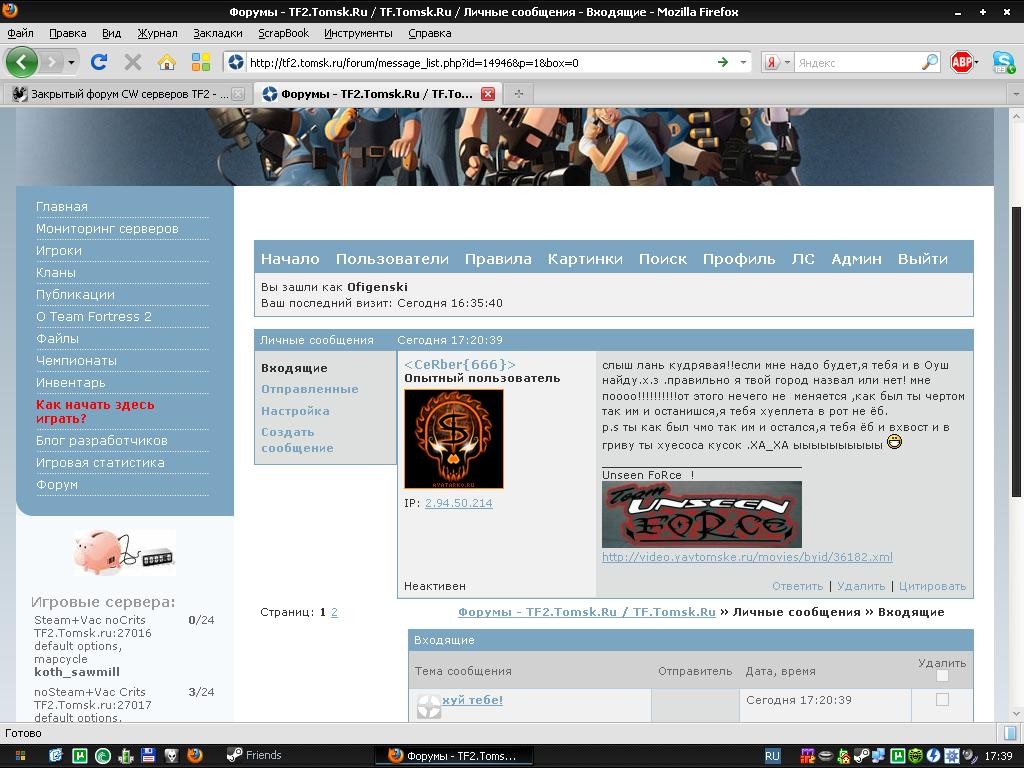This screenshot has width=1024, height=768.
Task: Close the Закрытый форум CW серверов tab
Action: (x=238, y=94)
